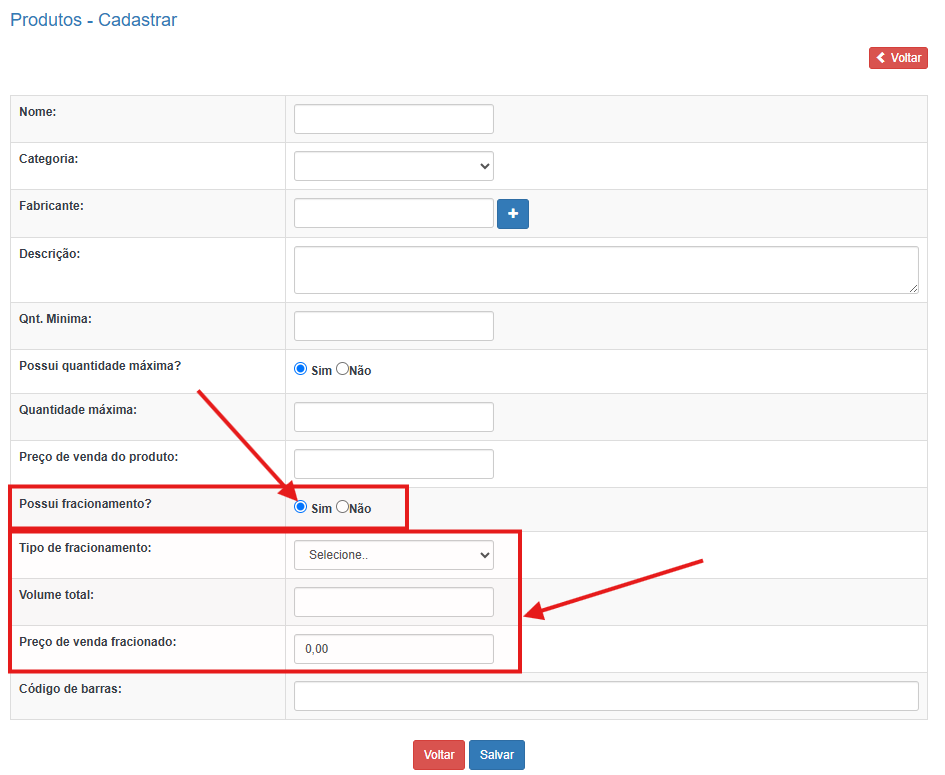Click inside the Descrição text area
This screenshot has height=775, width=945.
click(605, 270)
